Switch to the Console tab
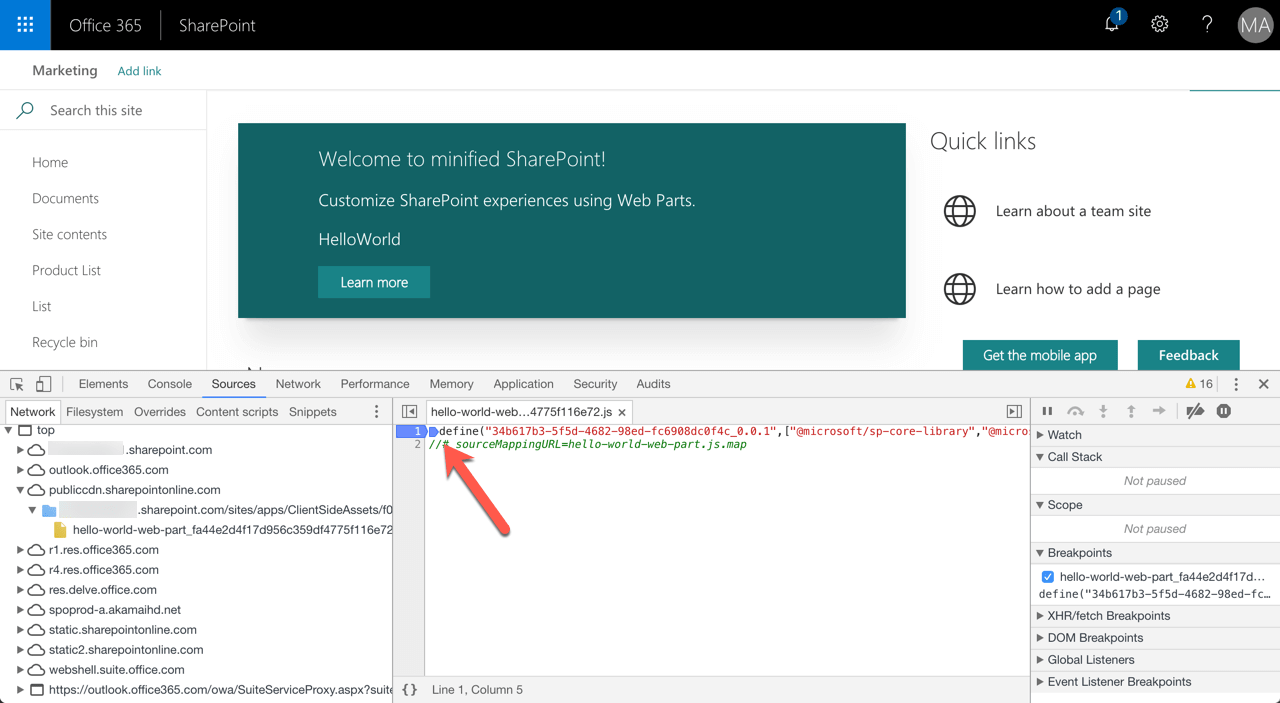 [x=170, y=384]
